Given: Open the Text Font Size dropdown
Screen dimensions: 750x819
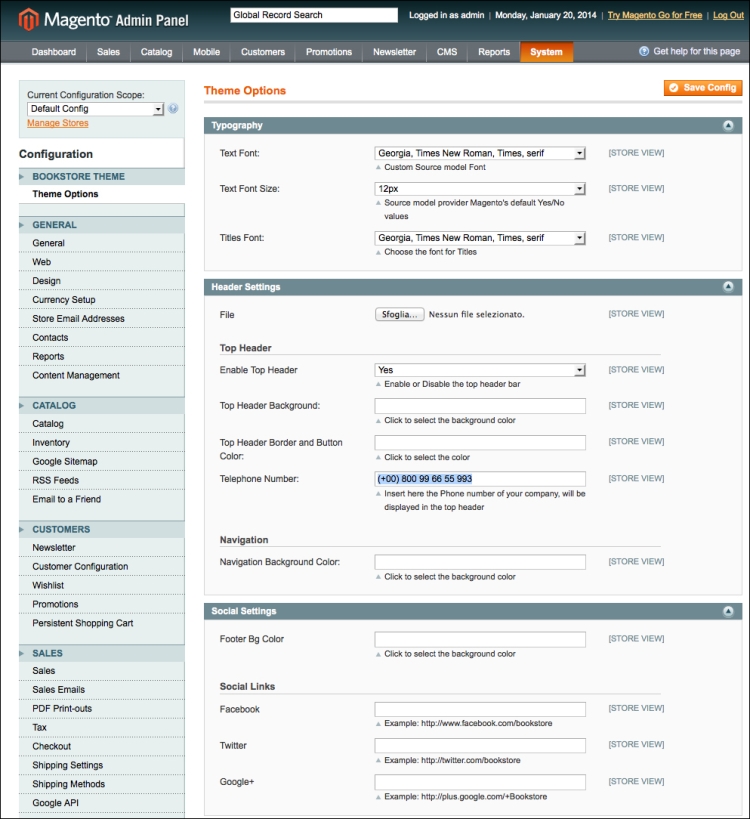Looking at the screenshot, I should click(480, 189).
